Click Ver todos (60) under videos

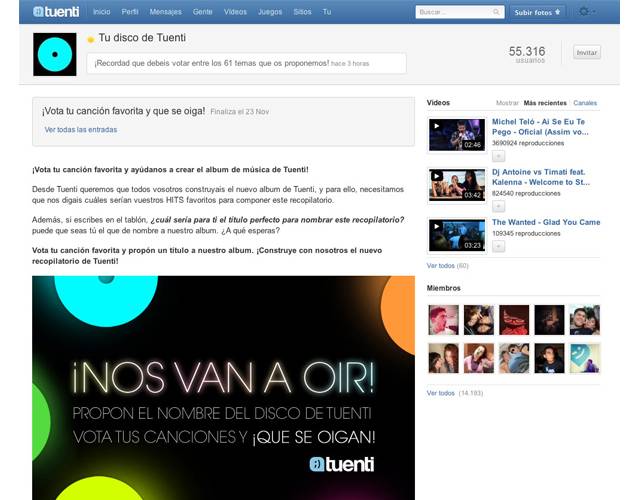[x=447, y=266]
